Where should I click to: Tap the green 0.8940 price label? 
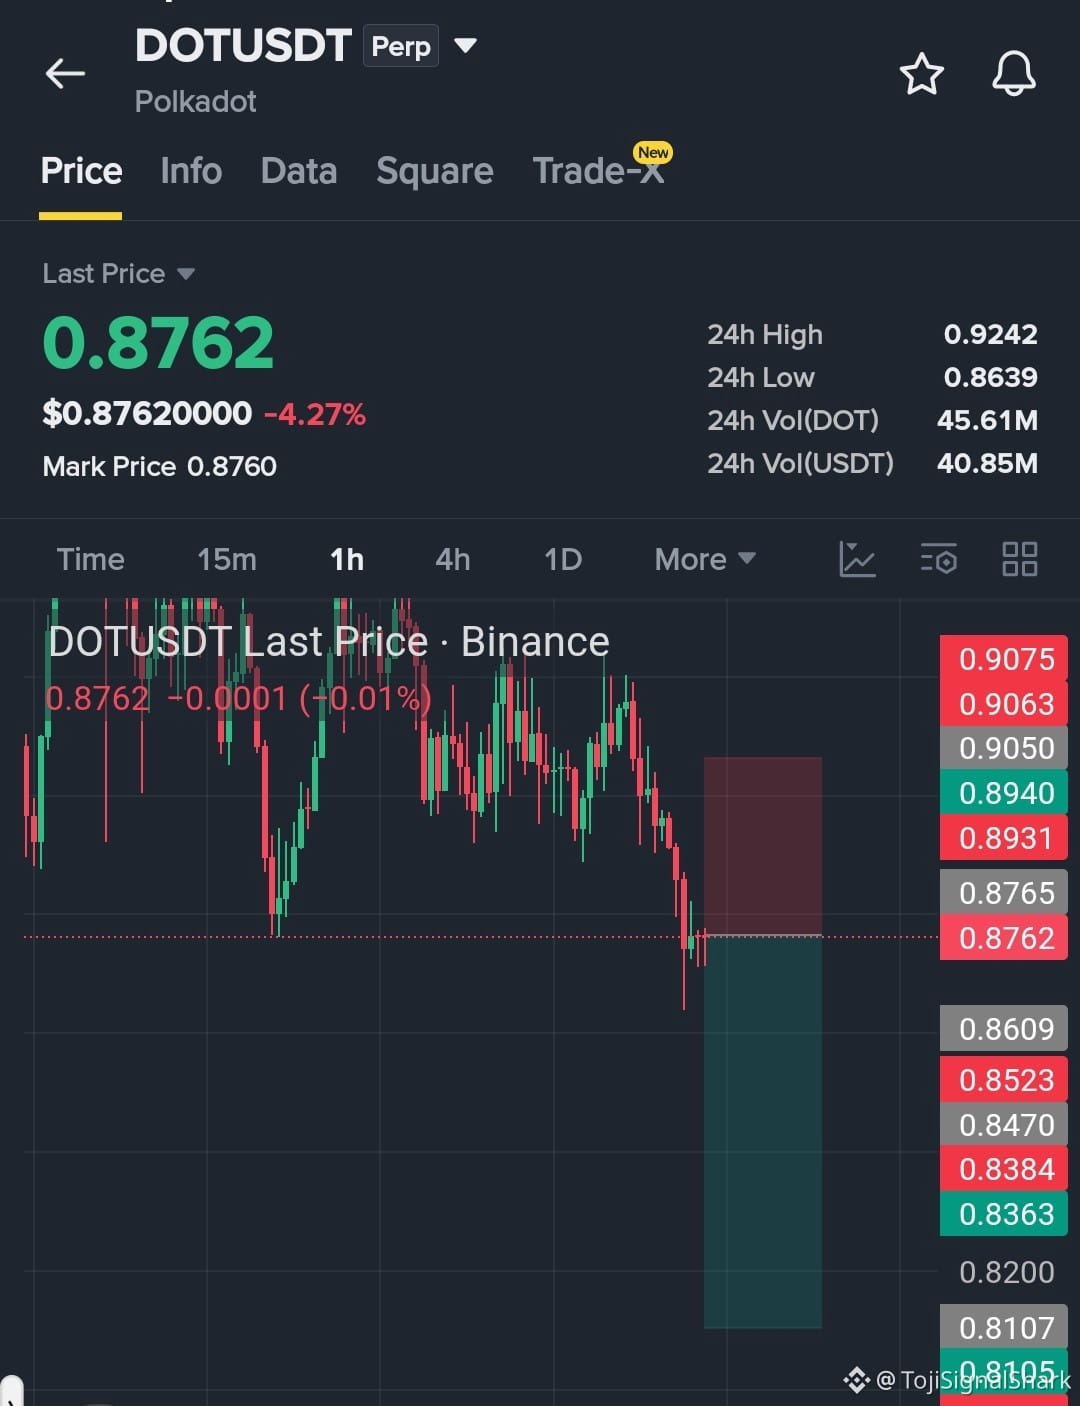point(1004,793)
